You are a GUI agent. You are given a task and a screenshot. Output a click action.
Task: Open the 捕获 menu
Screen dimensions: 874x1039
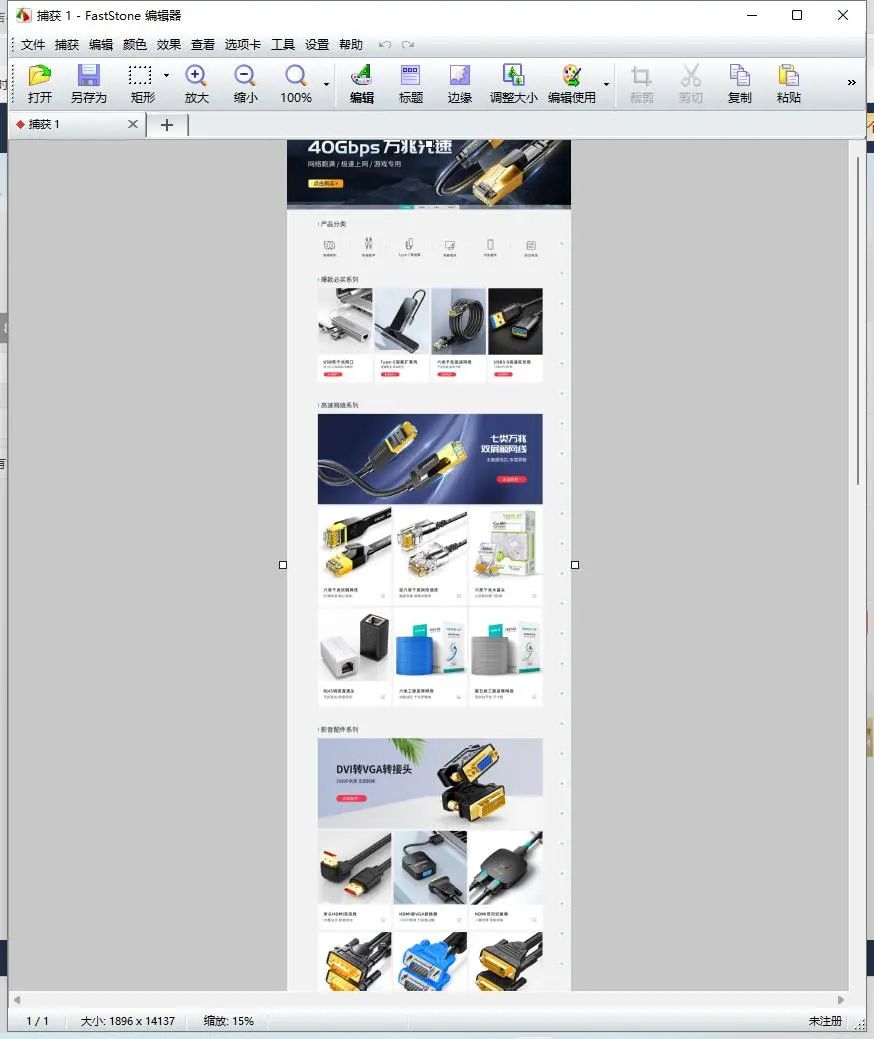pyautogui.click(x=67, y=44)
